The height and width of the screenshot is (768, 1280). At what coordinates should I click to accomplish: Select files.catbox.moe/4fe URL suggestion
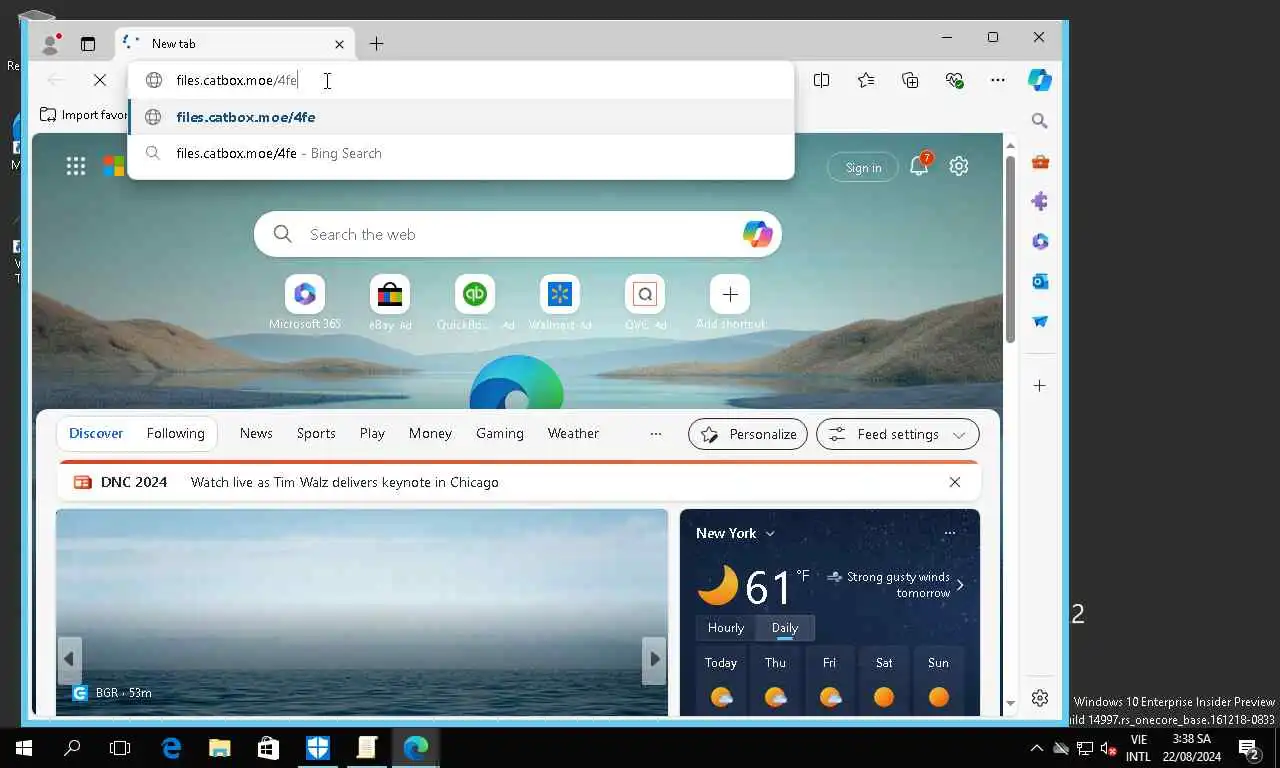[x=461, y=117]
